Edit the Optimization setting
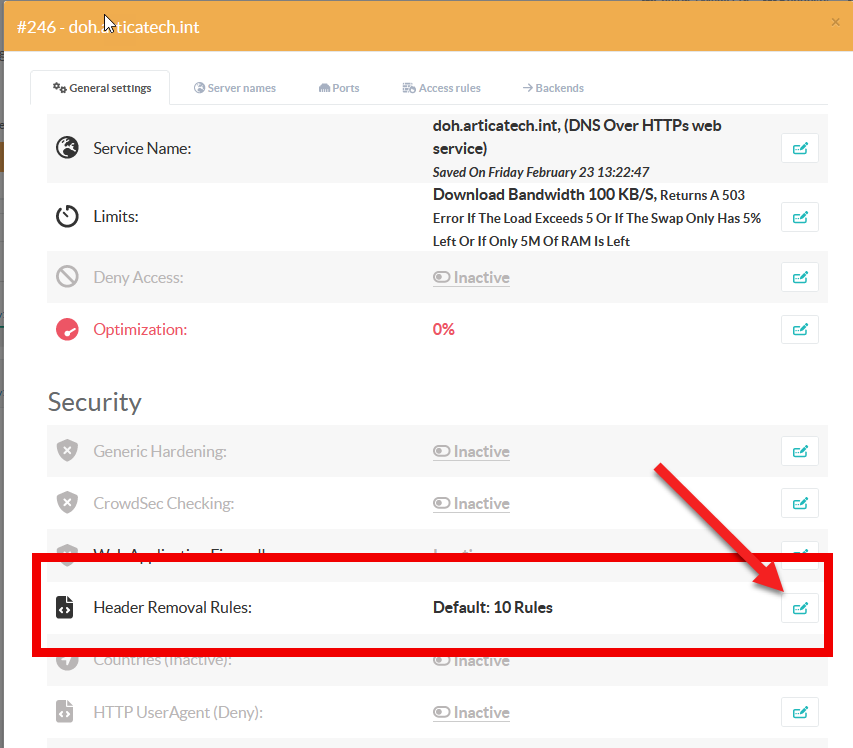853x748 pixels. [799, 329]
